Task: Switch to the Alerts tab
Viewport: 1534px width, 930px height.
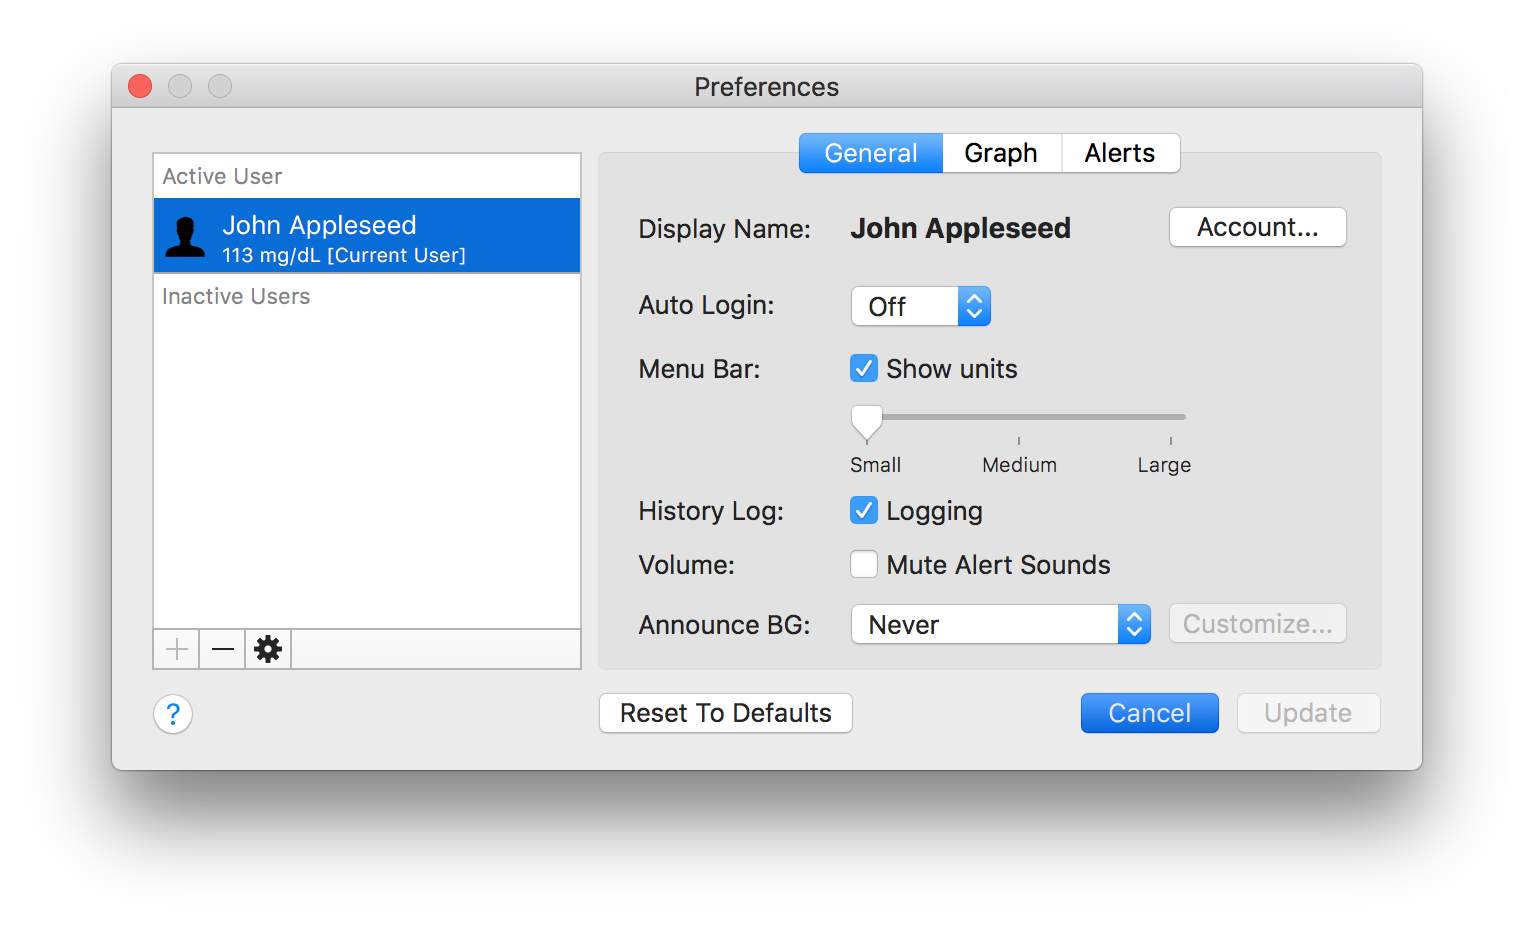Action: click(1120, 153)
